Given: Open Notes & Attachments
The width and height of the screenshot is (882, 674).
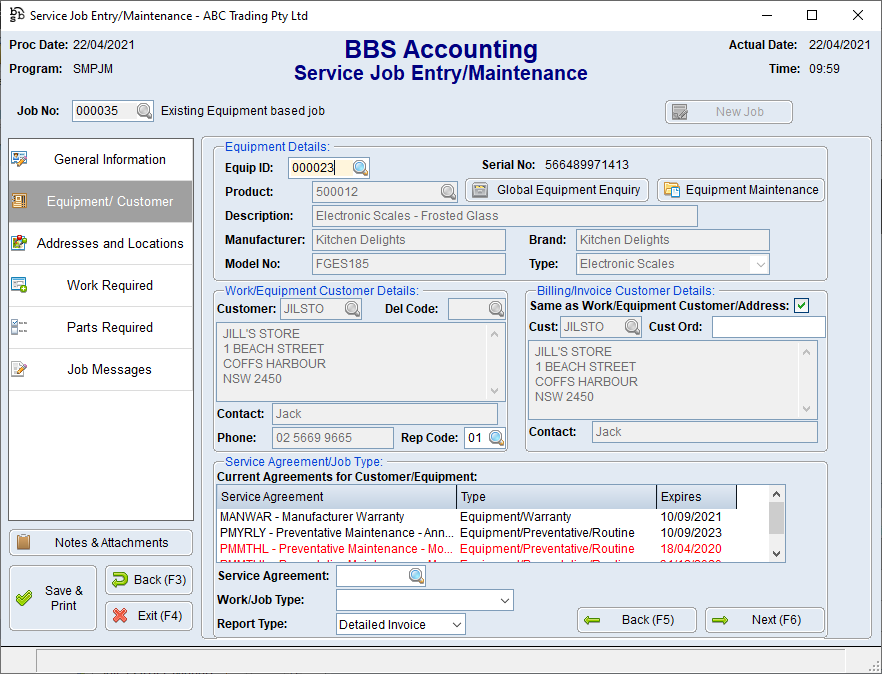Looking at the screenshot, I should (100, 542).
